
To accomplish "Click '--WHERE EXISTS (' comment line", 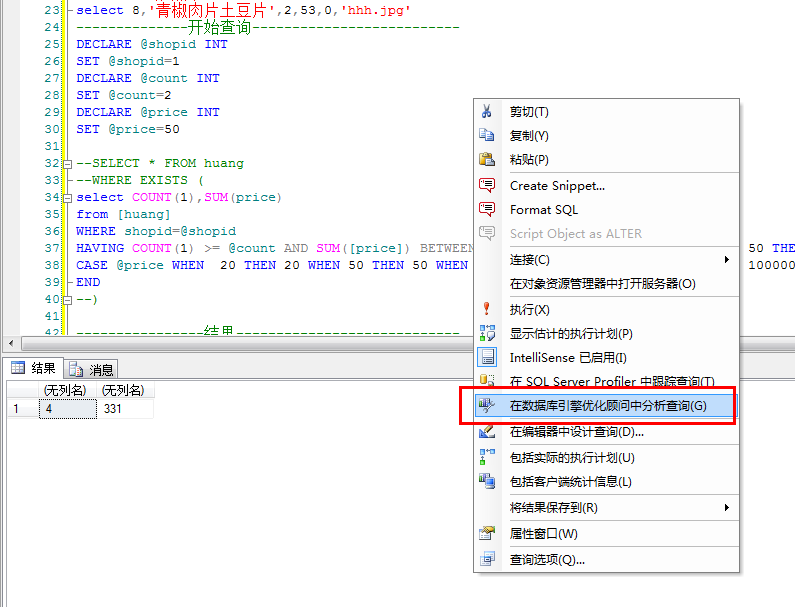I will 140,180.
